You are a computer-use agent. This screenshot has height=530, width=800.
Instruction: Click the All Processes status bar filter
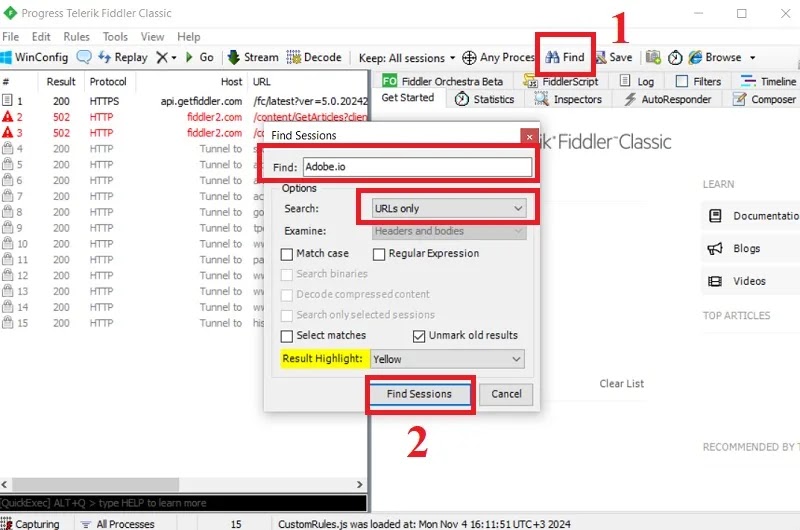tap(118, 524)
